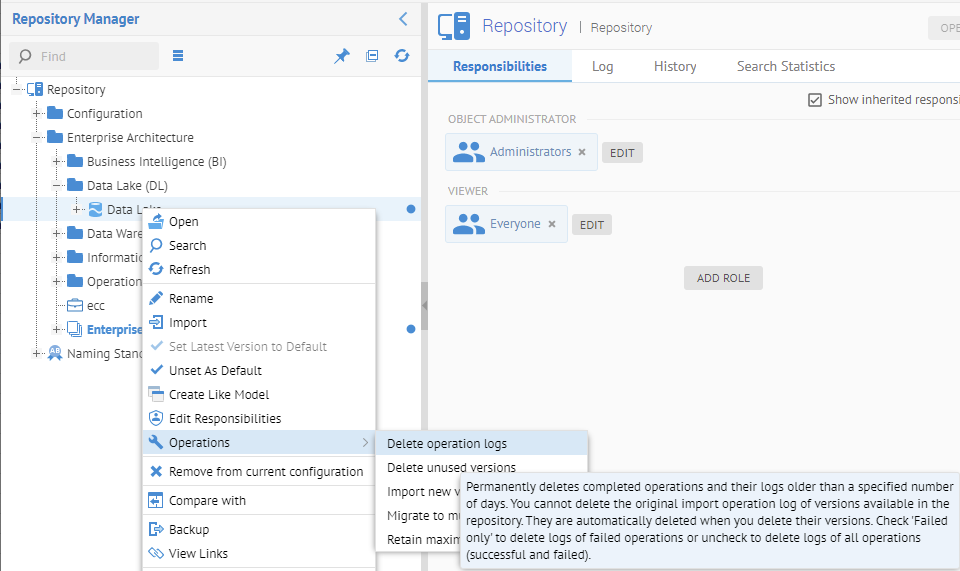
Task: Collapse Repository Manager panel with chevron
Action: click(403, 19)
